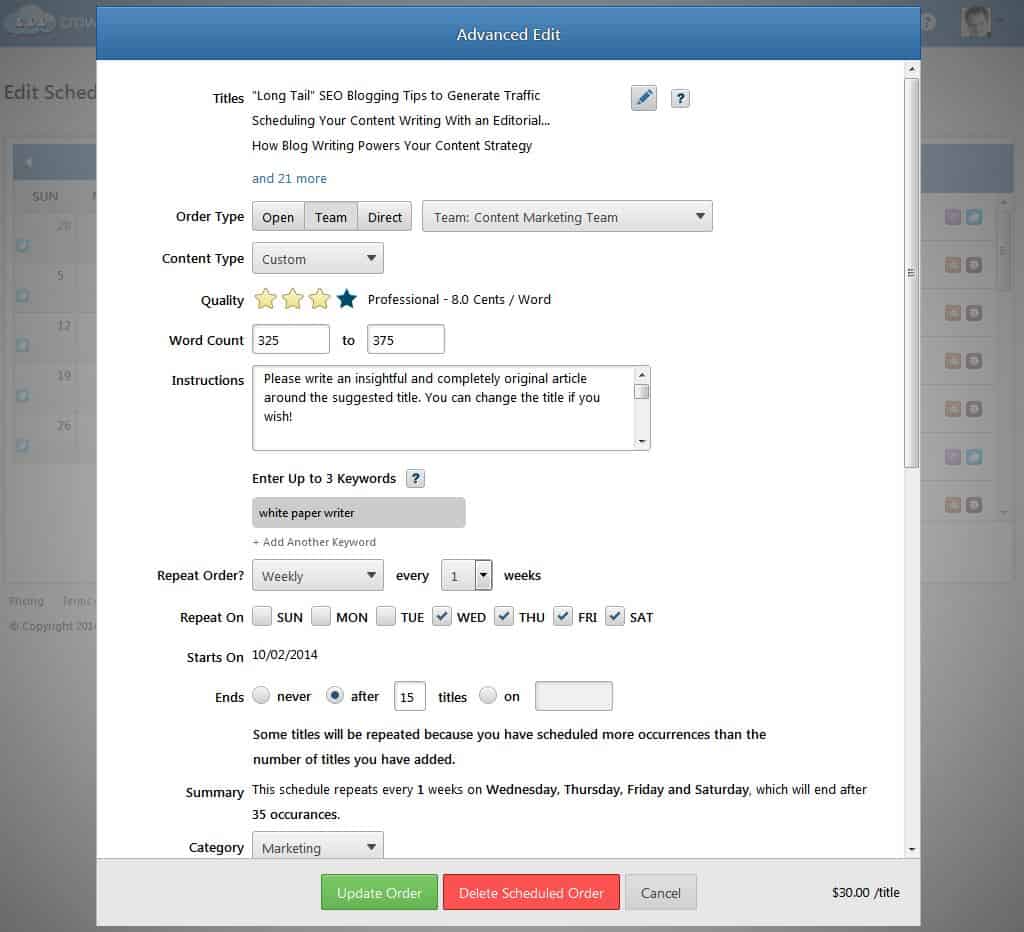Switch order type to Open
This screenshot has height=932, width=1024.
[278, 217]
